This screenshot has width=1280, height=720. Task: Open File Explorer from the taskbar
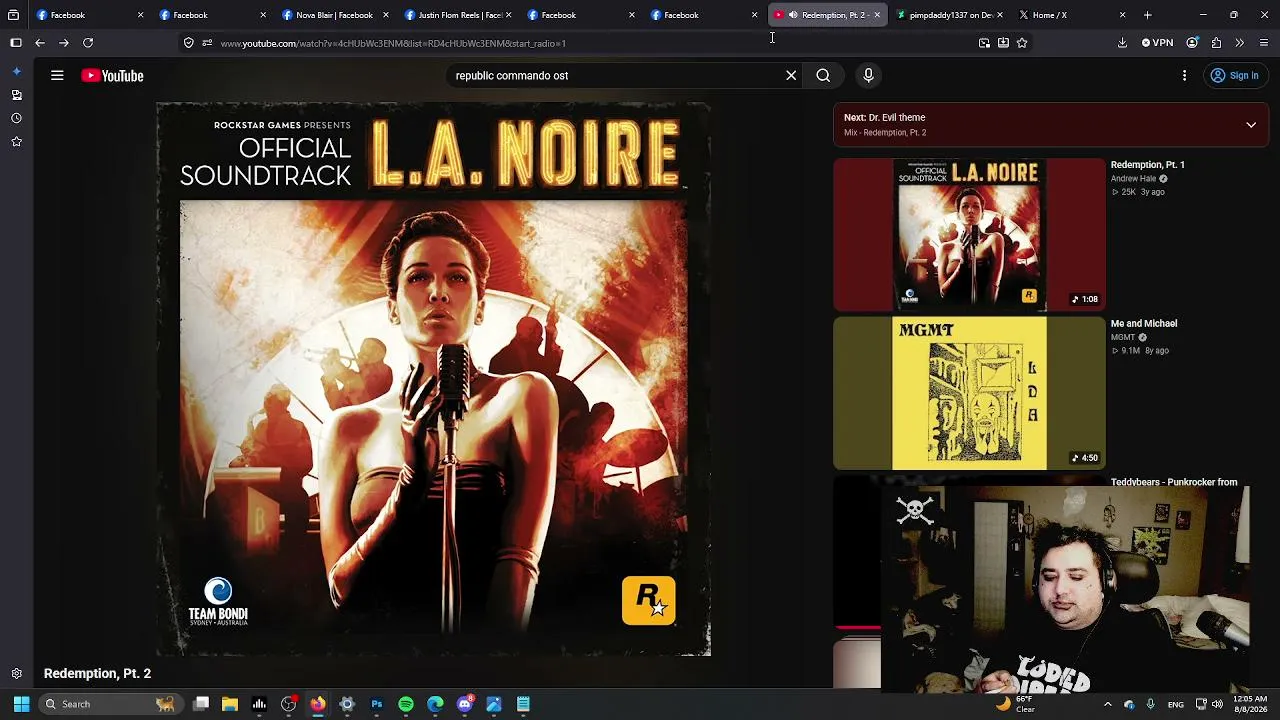(230, 704)
